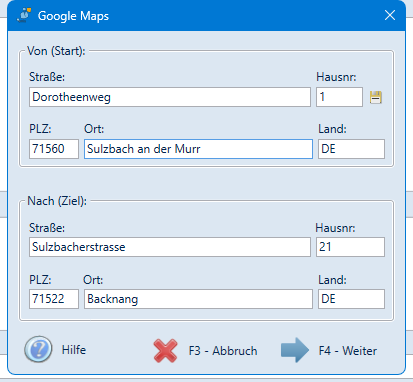413x382 pixels.
Task: Click the Google Maps title text
Action: pos(73,16)
